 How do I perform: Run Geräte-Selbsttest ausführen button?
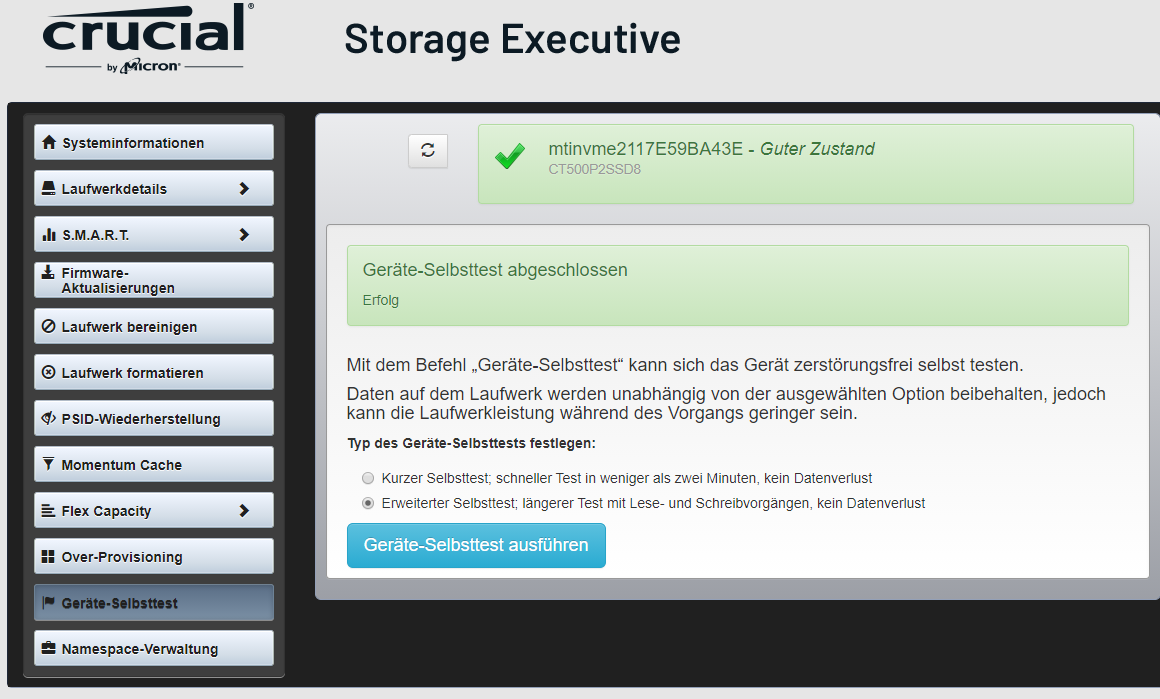coord(476,545)
